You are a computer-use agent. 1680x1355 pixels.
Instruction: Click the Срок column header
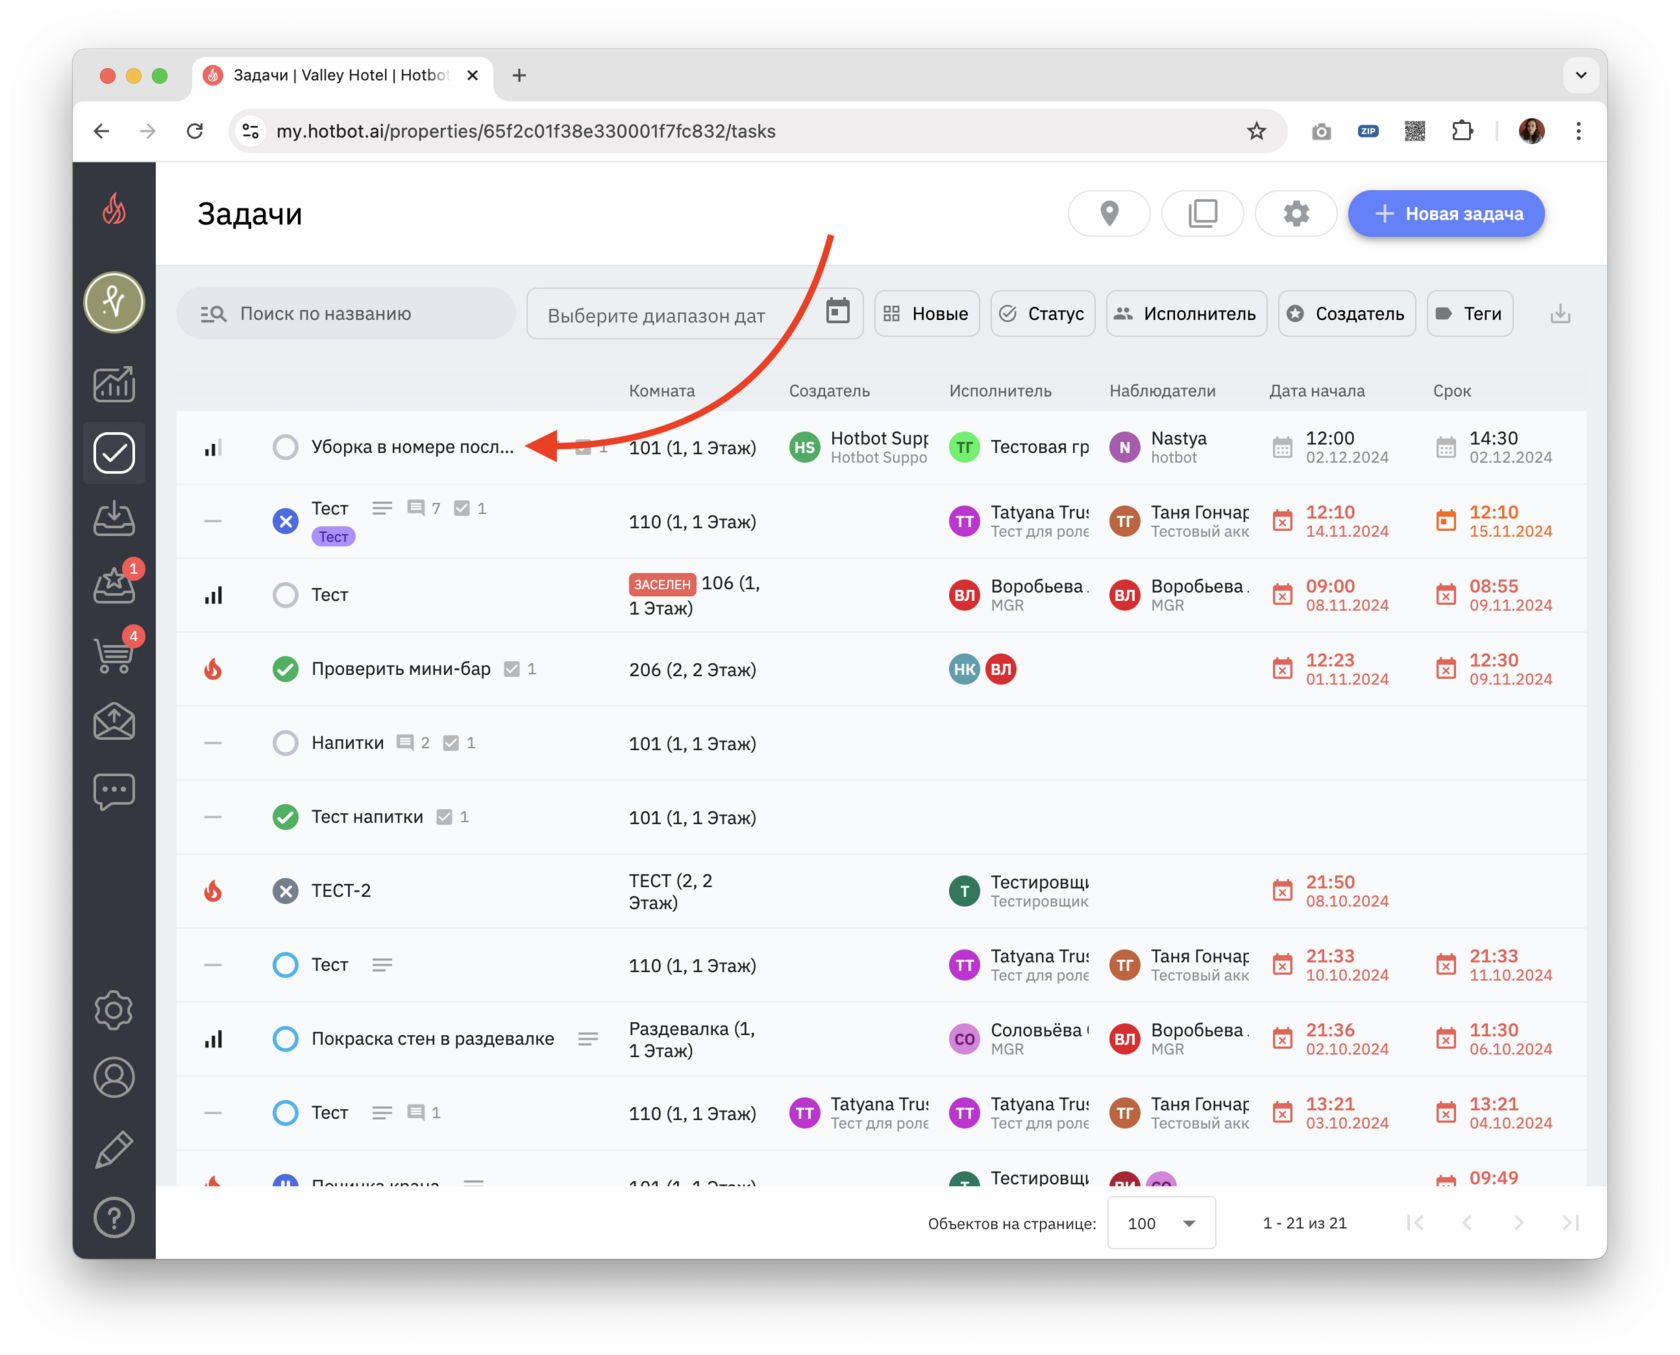click(x=1452, y=391)
